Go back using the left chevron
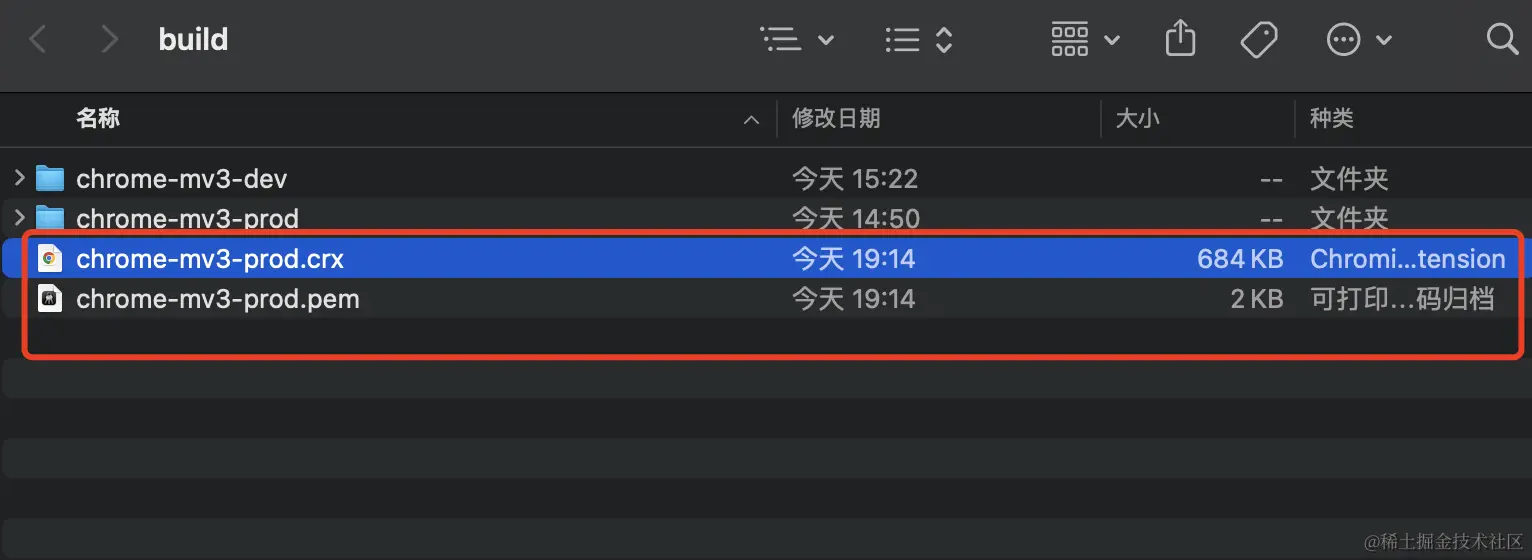1532x560 pixels. tap(38, 40)
